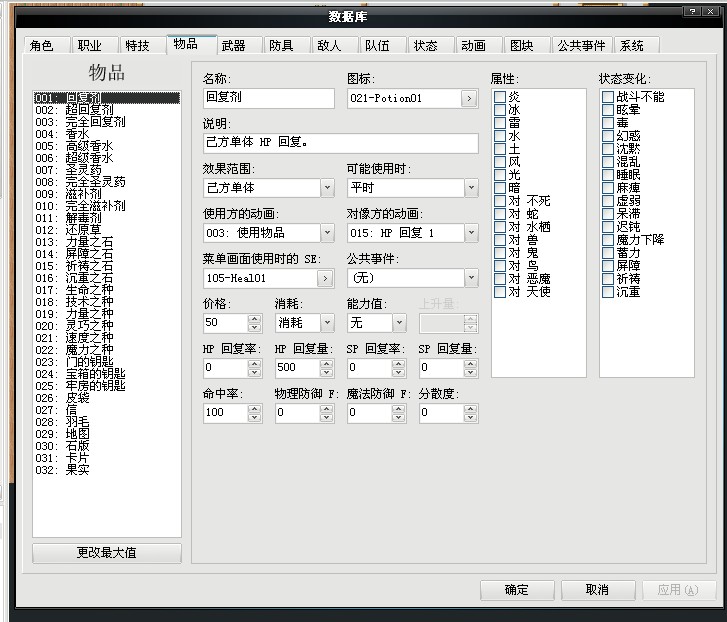The width and height of the screenshot is (727, 622).
Task: Click the 说明 description text field
Action: point(341,143)
